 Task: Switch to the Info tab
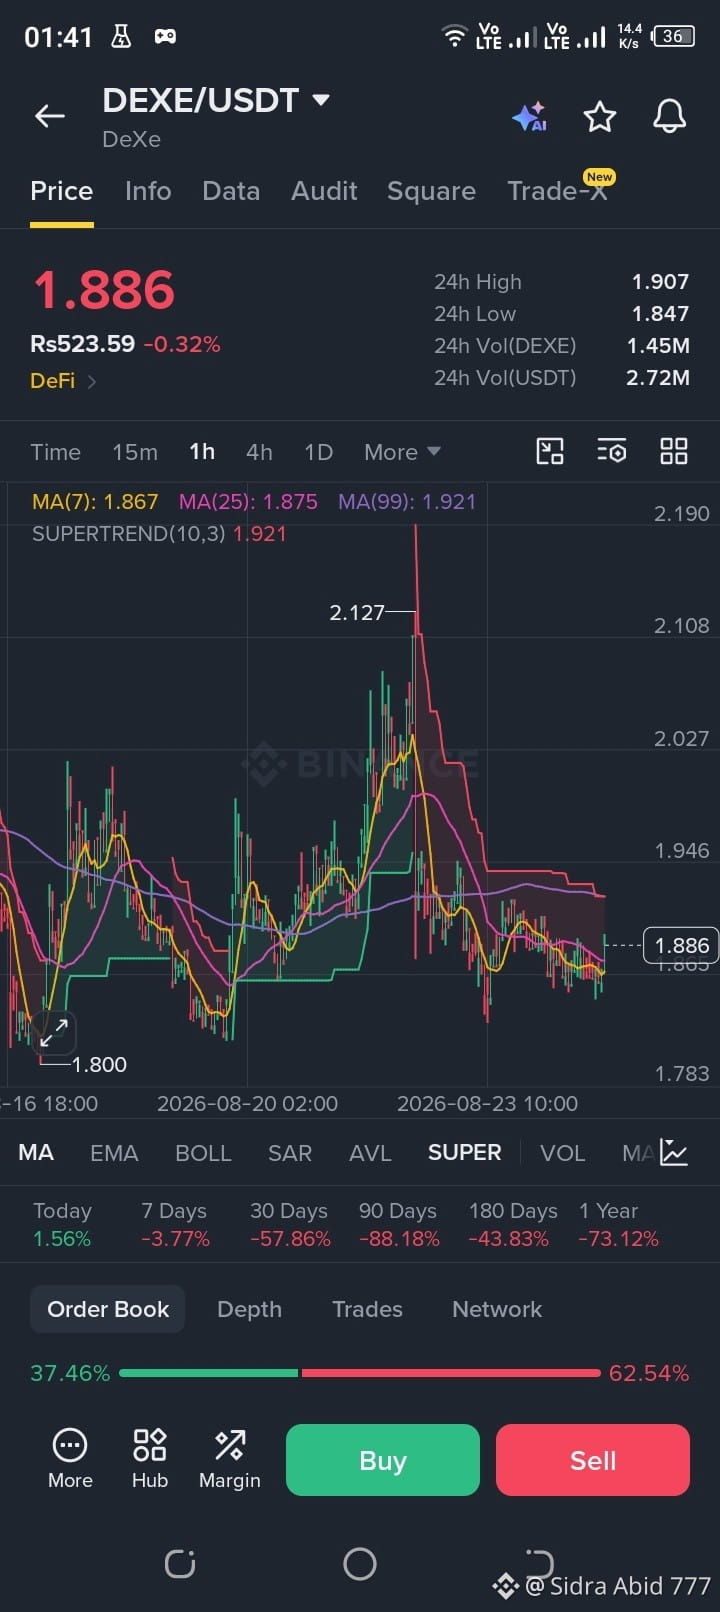click(148, 191)
